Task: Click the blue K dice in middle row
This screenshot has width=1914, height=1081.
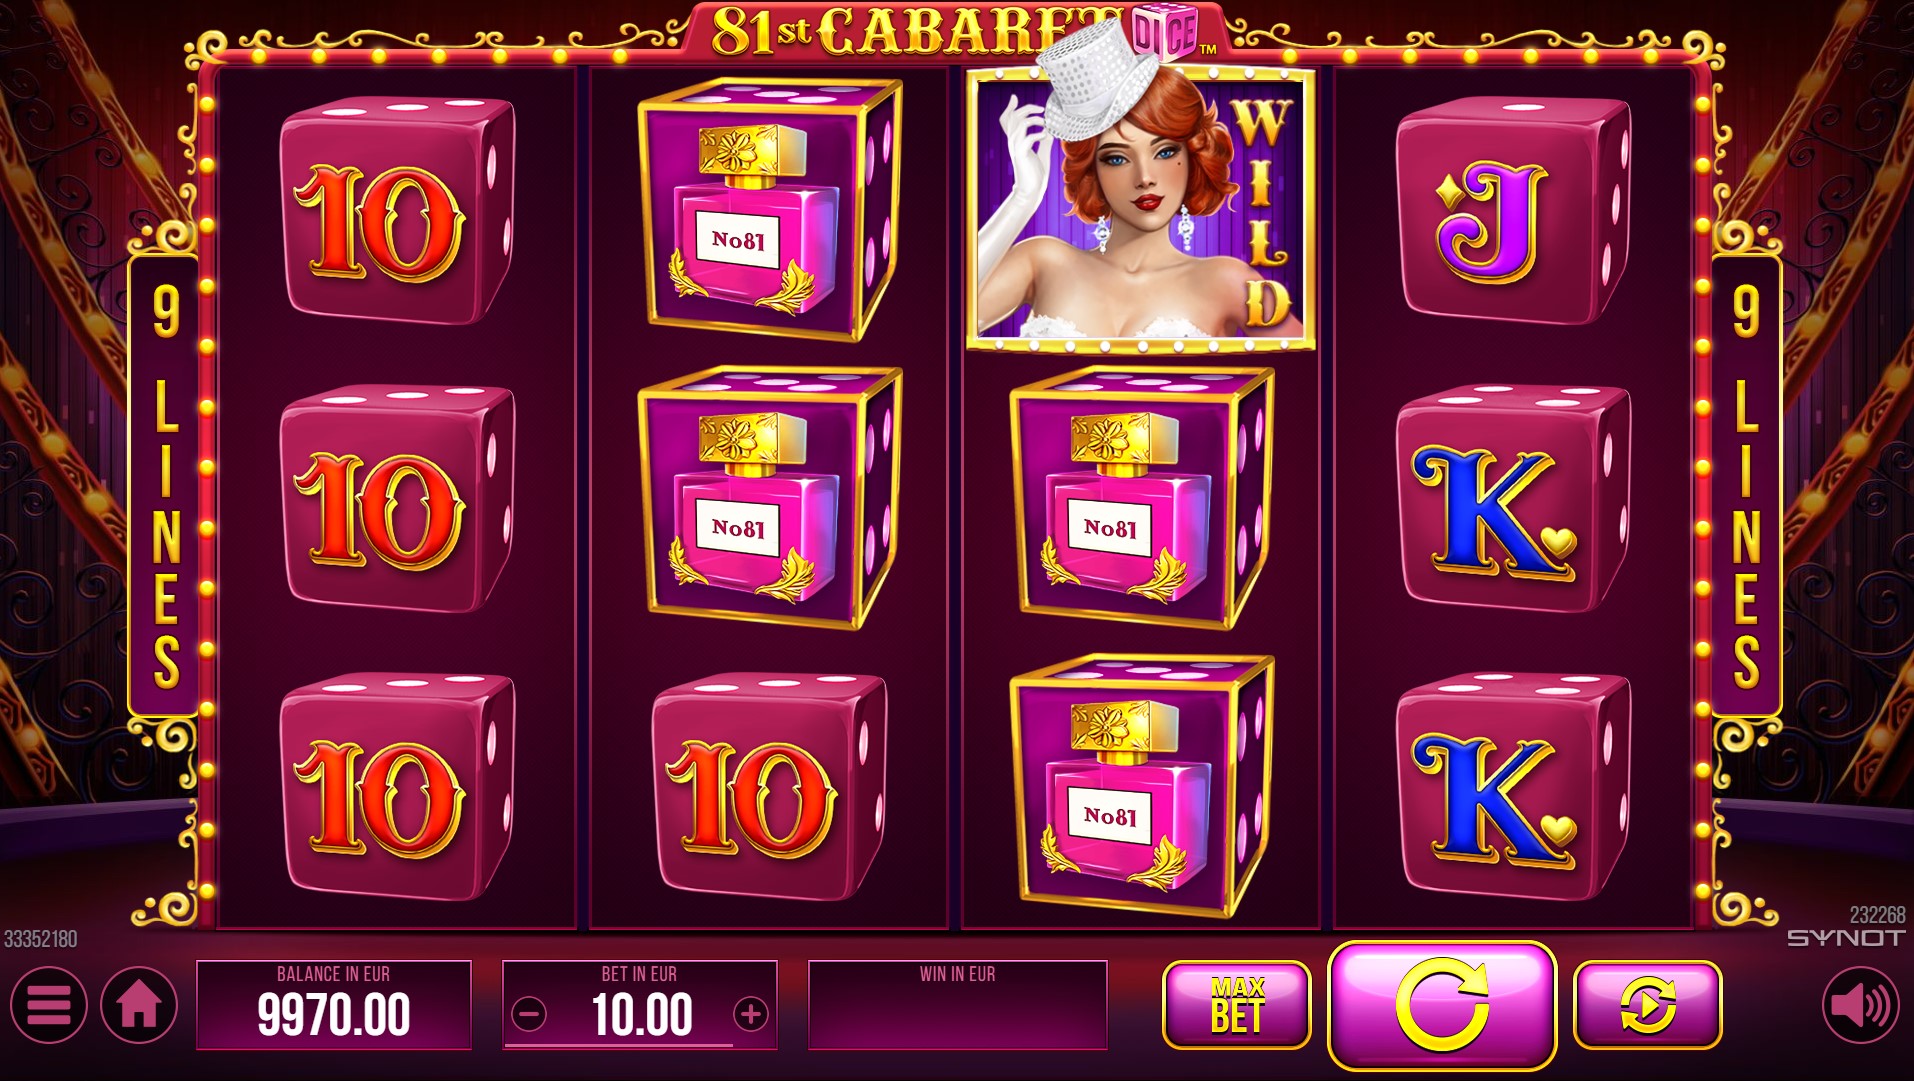Action: (1513, 498)
